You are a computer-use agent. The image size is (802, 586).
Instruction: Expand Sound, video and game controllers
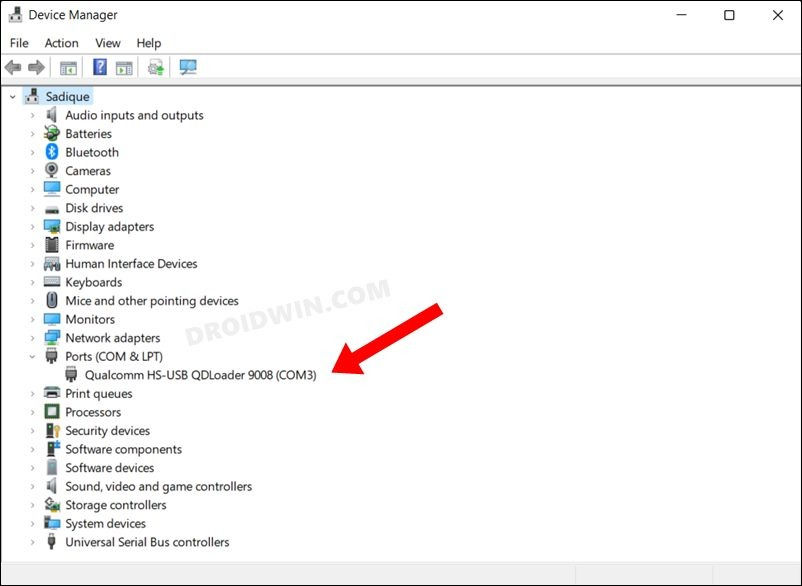tap(32, 487)
